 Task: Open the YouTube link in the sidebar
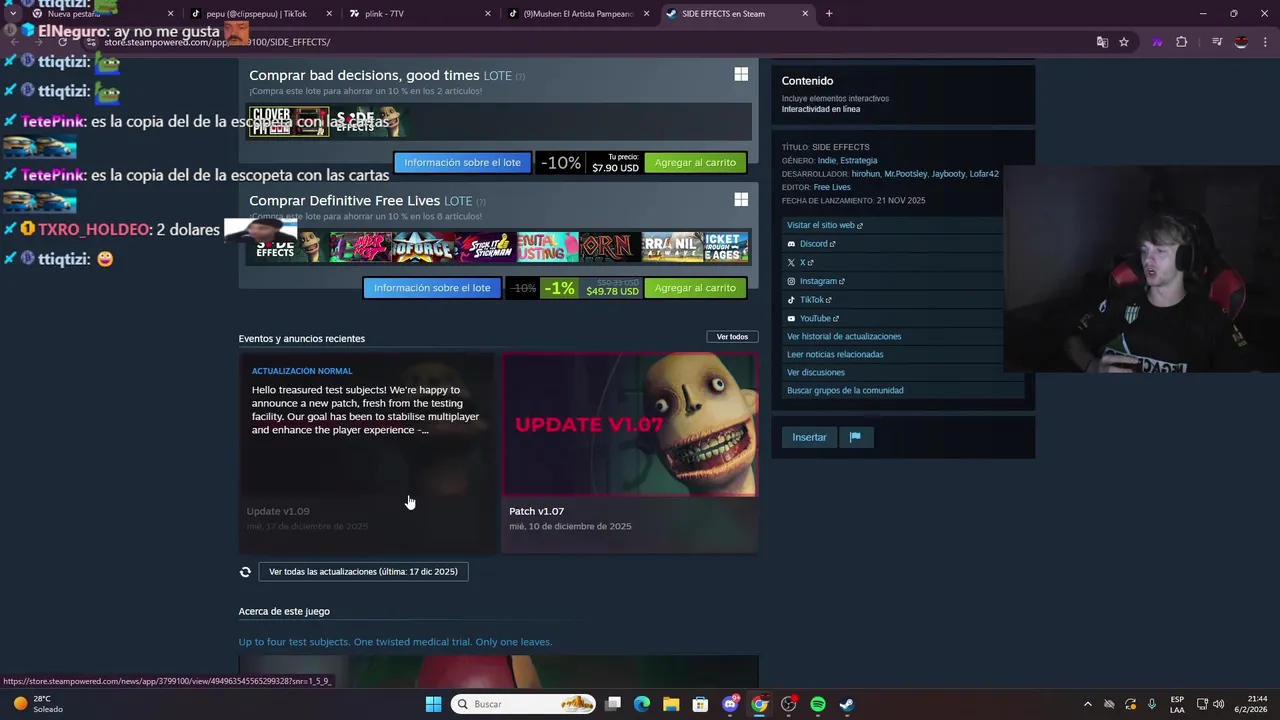[x=813, y=318]
